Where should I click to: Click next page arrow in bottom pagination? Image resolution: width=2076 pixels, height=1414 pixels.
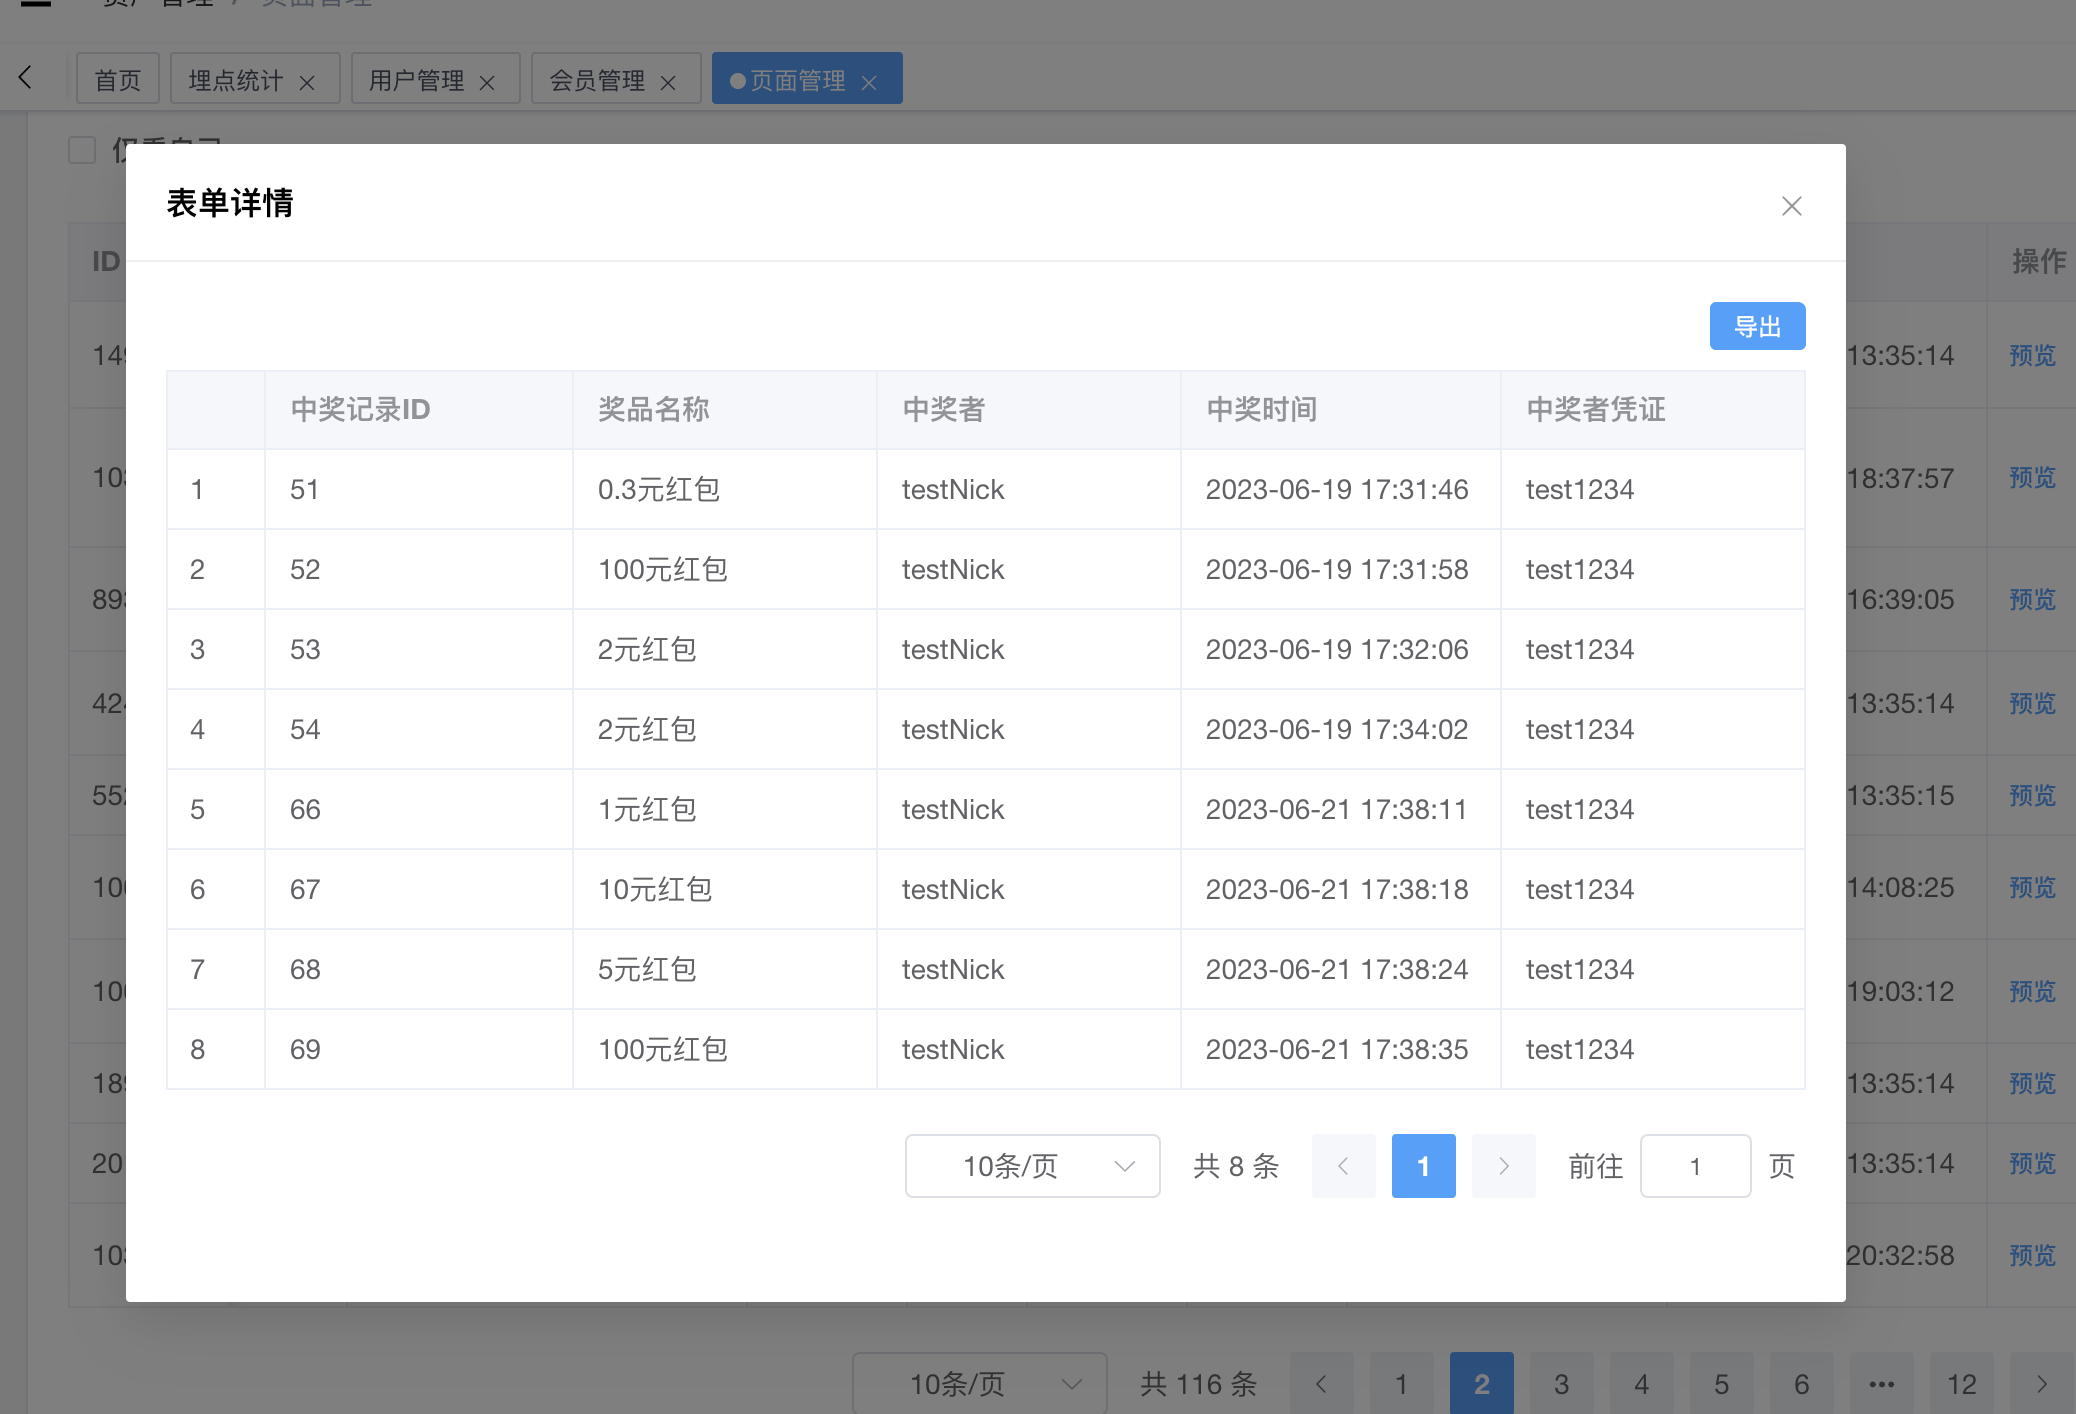coord(2041,1384)
